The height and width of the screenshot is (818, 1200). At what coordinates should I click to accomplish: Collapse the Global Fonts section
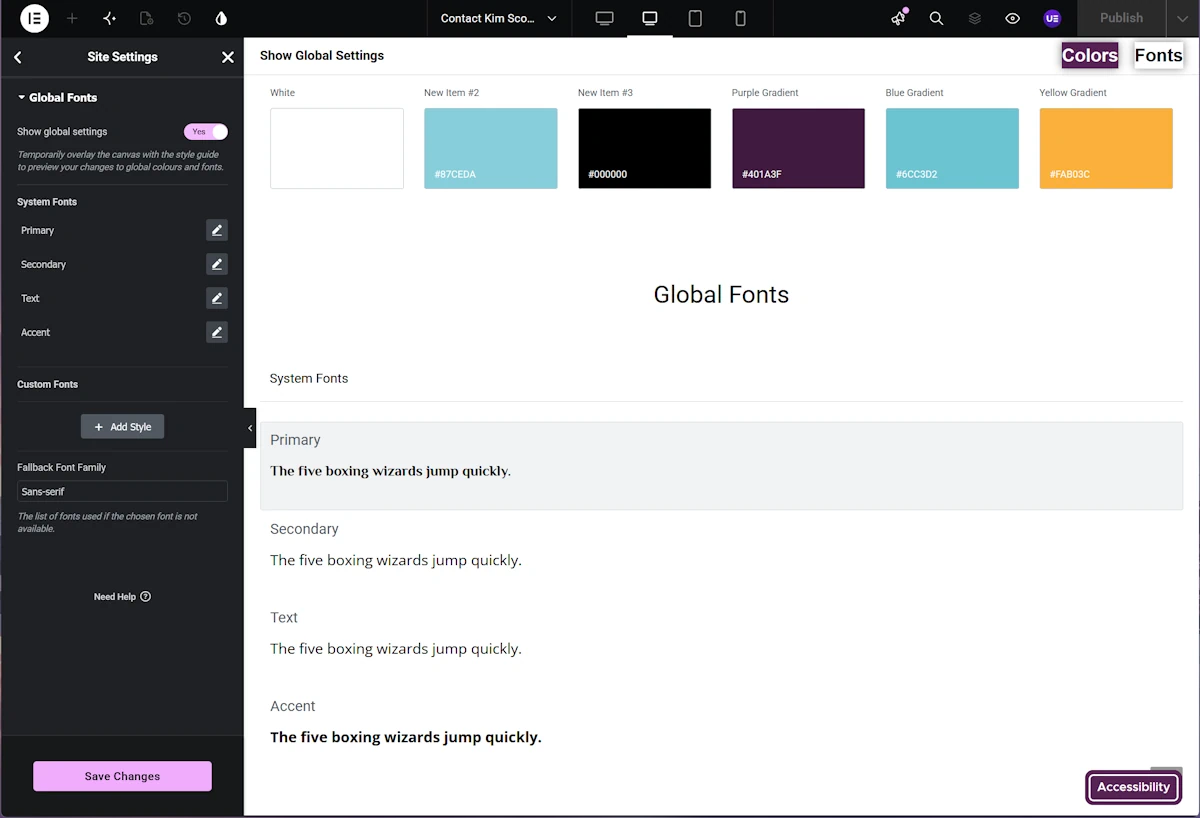(57, 97)
